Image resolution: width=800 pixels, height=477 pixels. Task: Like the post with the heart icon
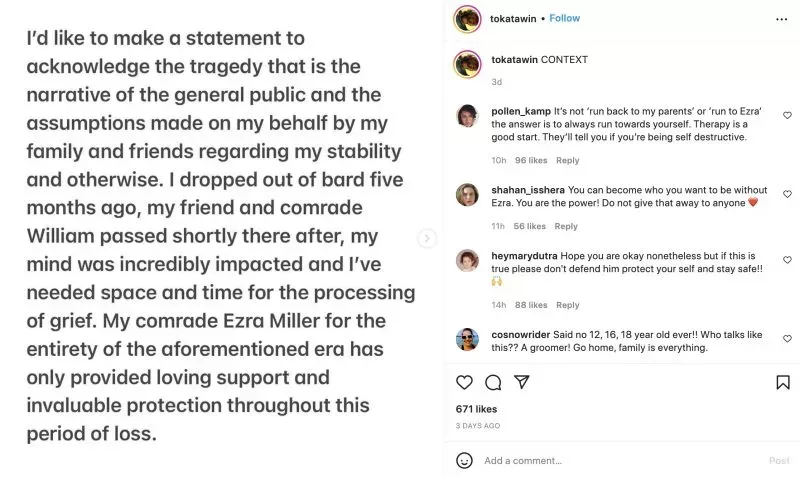coord(464,383)
